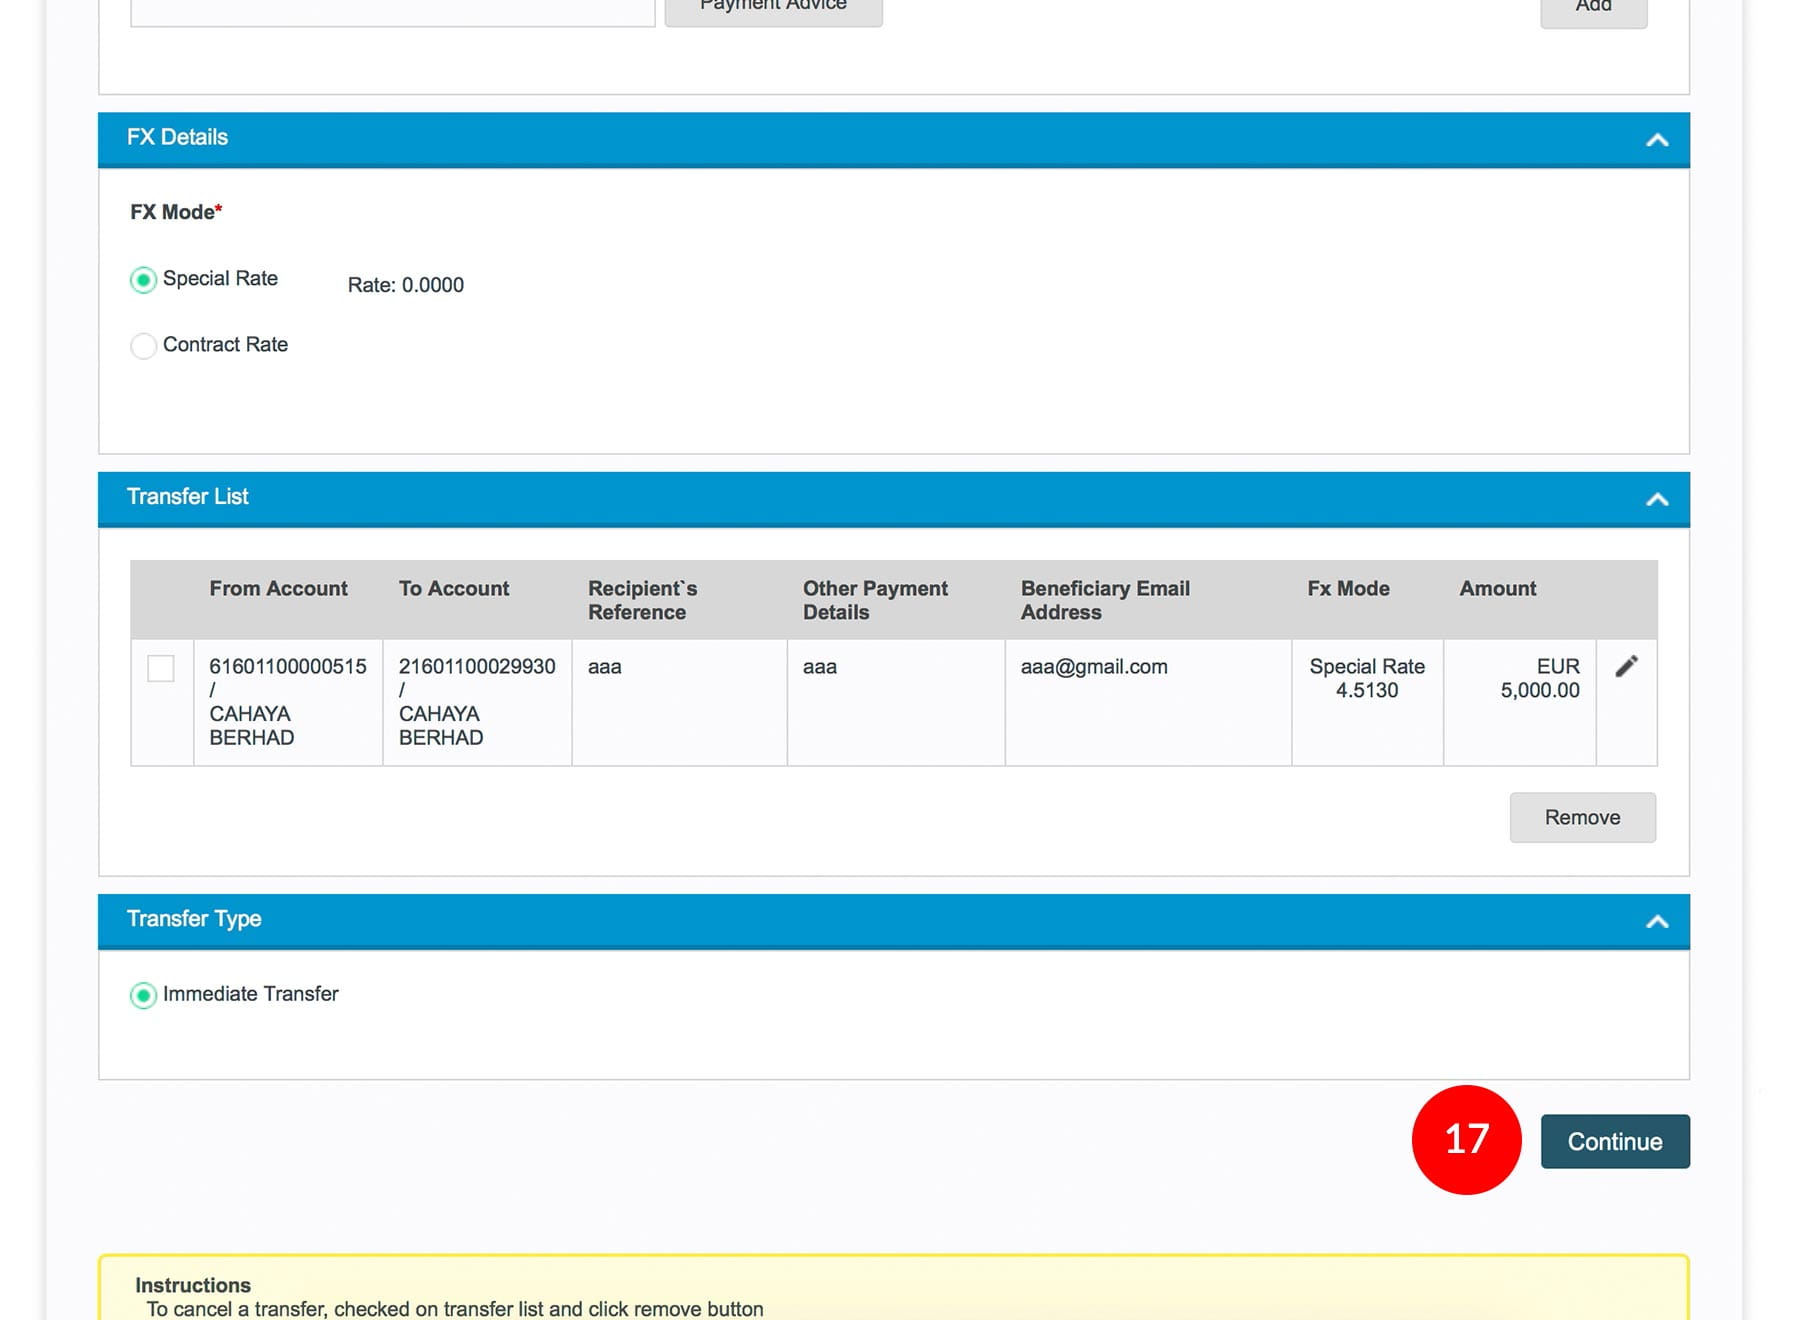Collapse the Transfer List section chevron

click(x=1656, y=499)
